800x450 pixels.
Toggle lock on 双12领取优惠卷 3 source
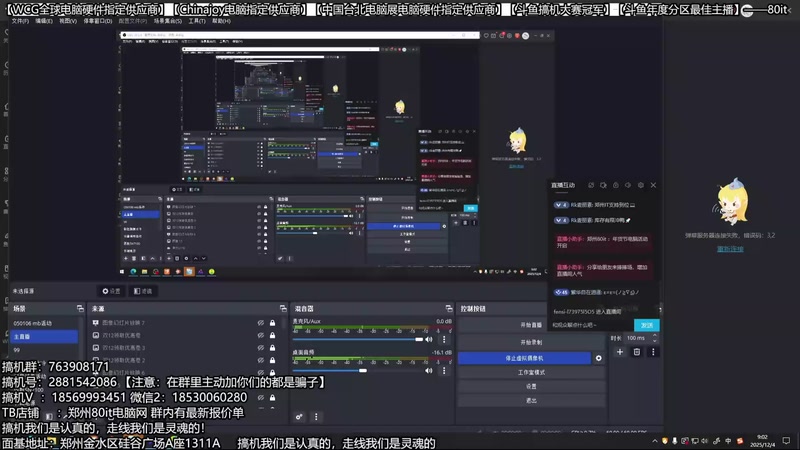click(272, 347)
